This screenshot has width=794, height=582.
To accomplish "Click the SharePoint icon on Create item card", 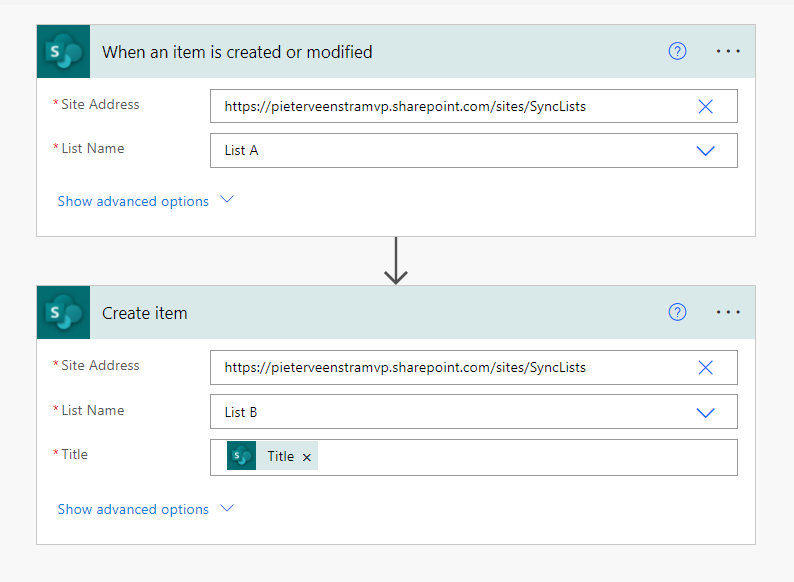I will point(63,312).
